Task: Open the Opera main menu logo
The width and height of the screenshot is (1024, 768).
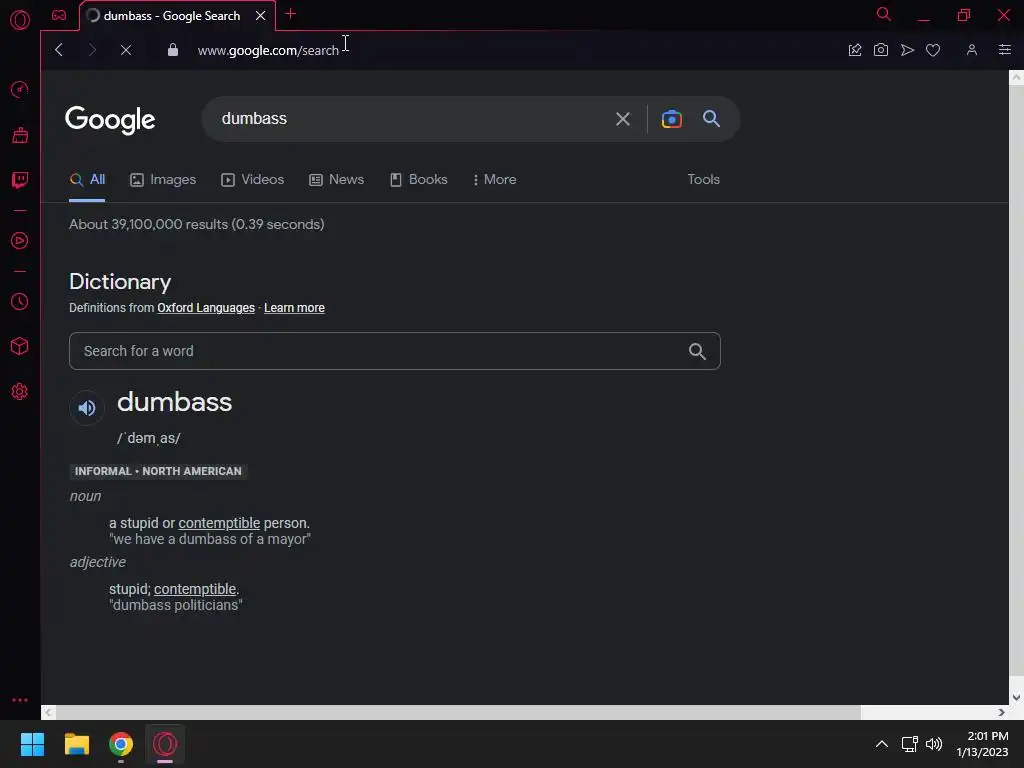Action: pyautogui.click(x=20, y=20)
